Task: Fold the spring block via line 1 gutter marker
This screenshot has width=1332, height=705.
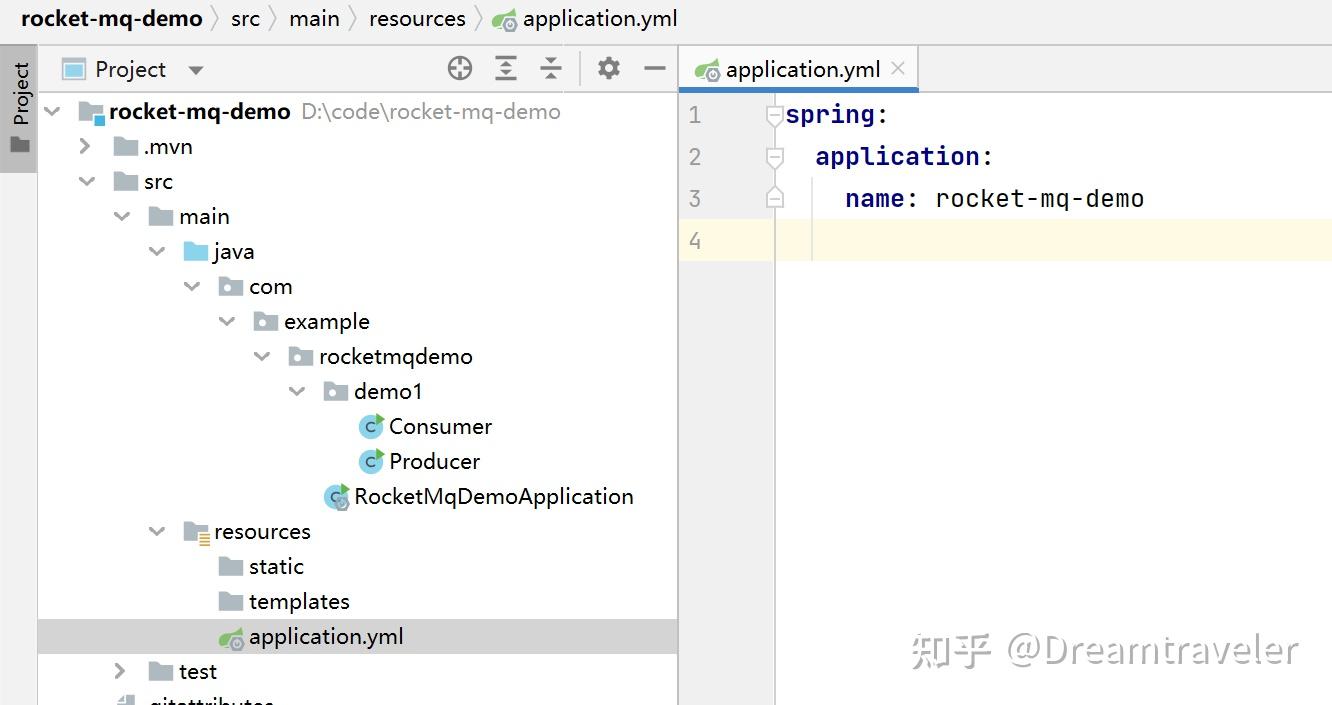Action: [x=773, y=114]
